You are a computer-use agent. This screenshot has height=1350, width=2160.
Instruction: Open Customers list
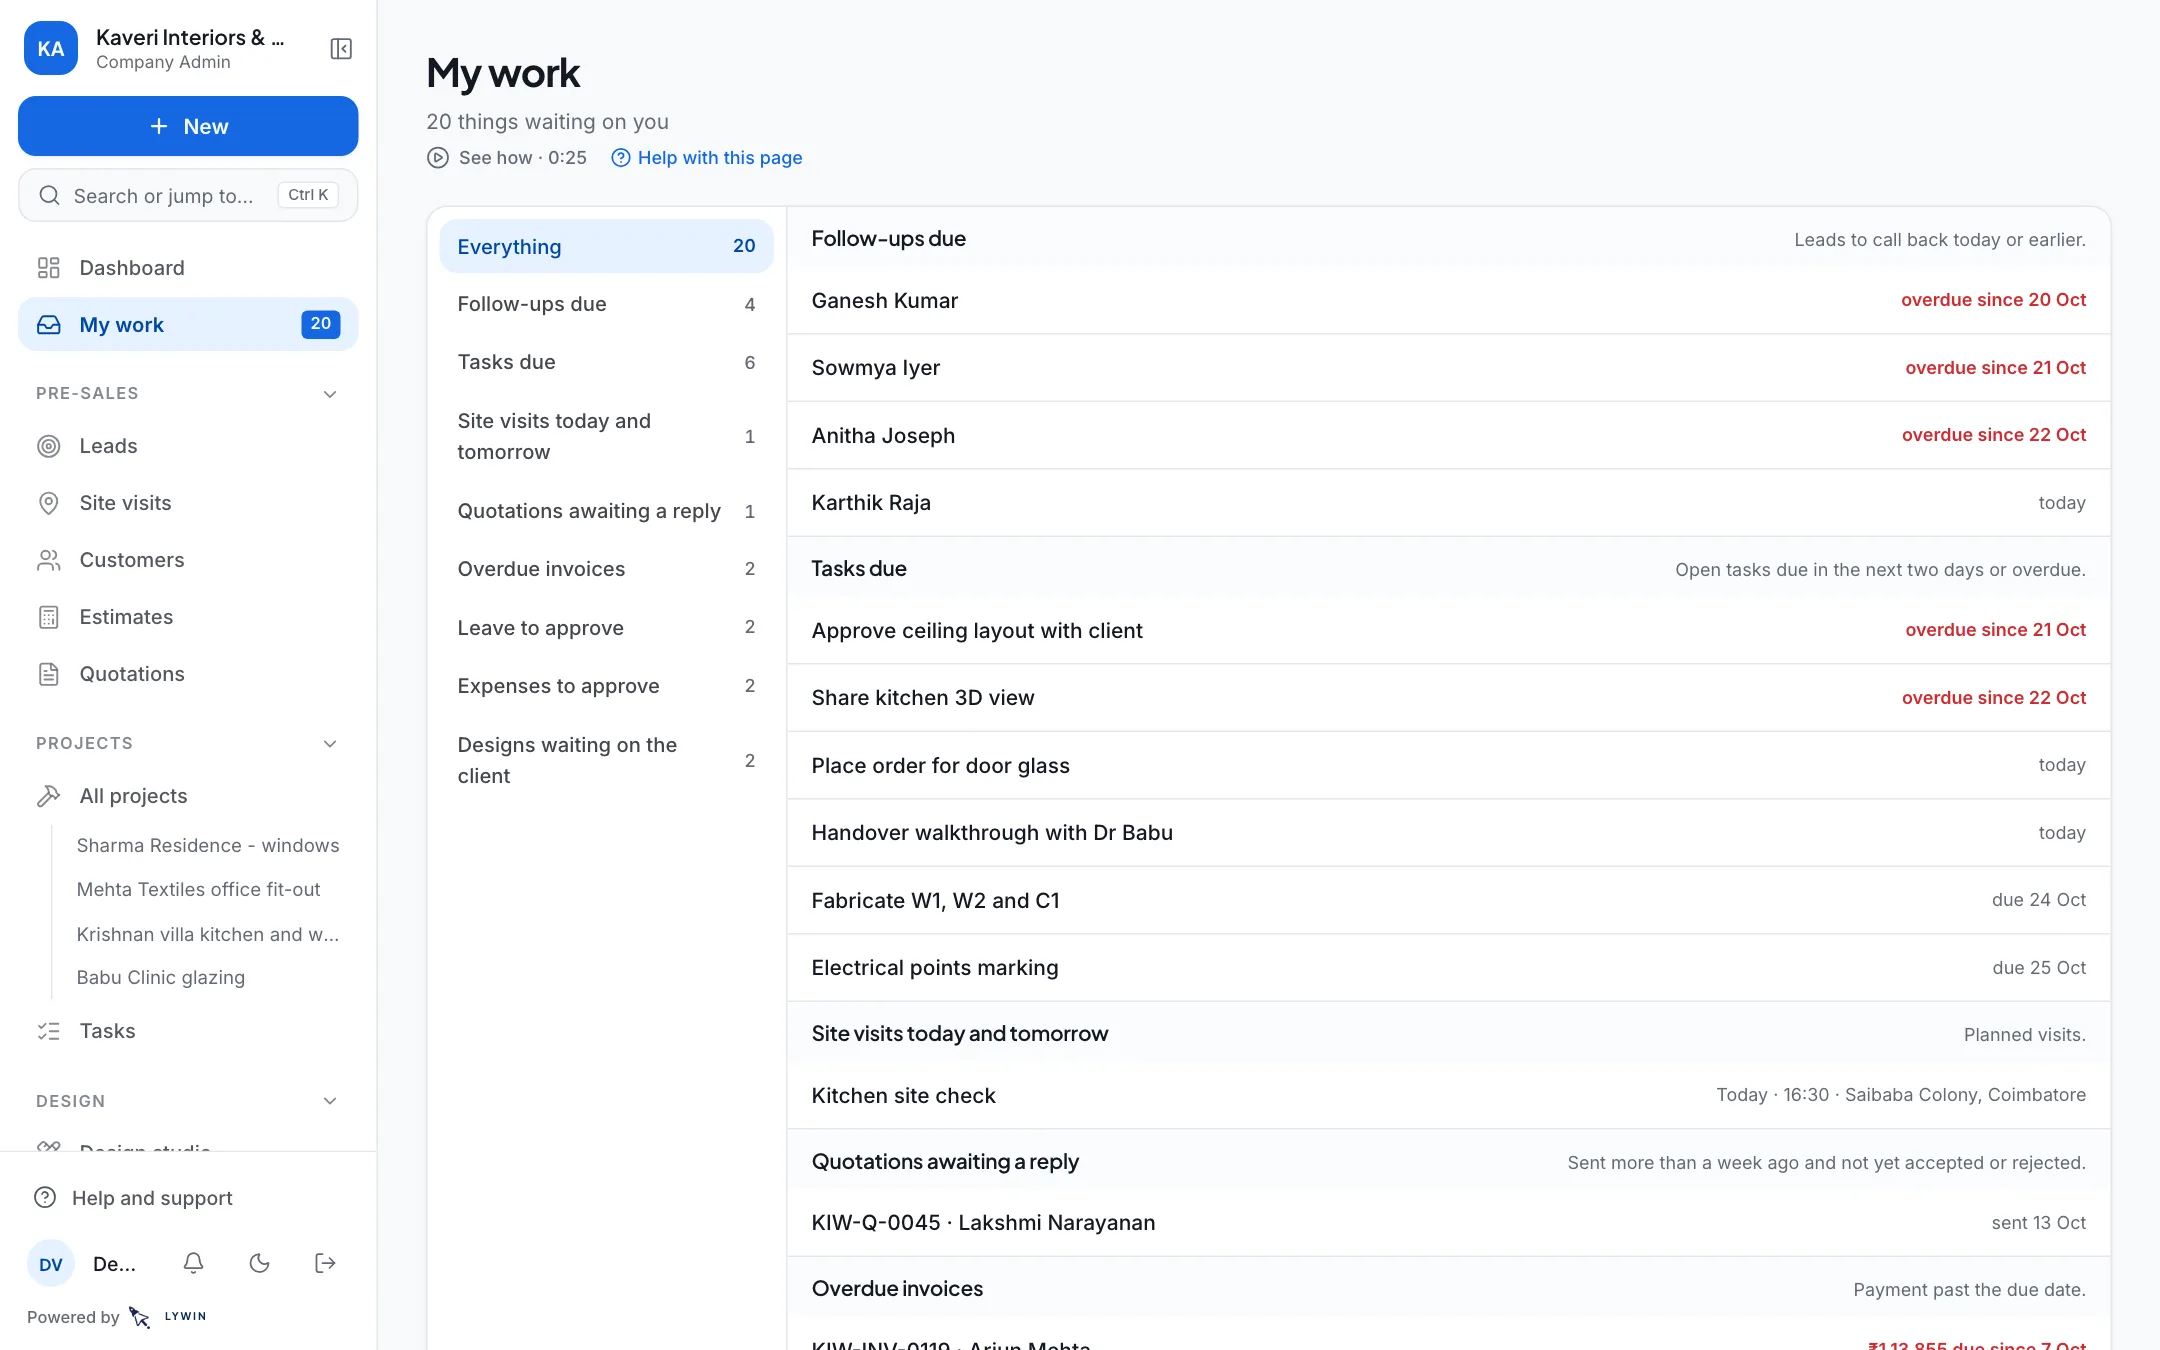(188, 560)
